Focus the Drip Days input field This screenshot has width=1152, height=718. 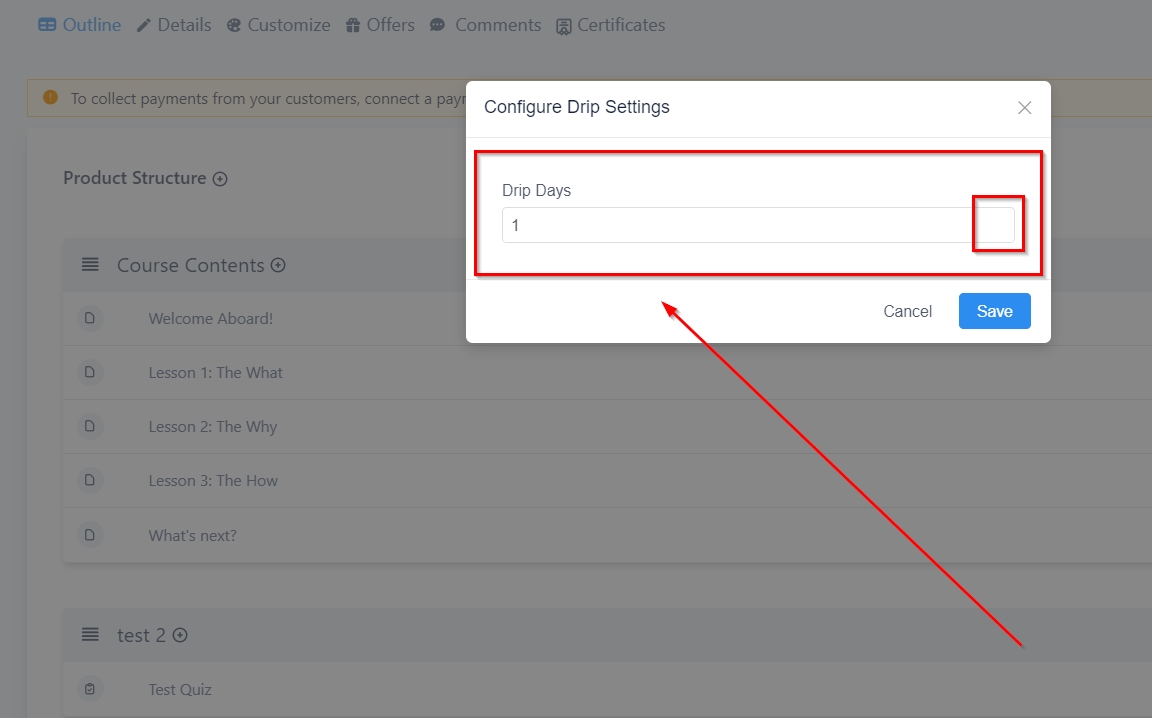(736, 226)
